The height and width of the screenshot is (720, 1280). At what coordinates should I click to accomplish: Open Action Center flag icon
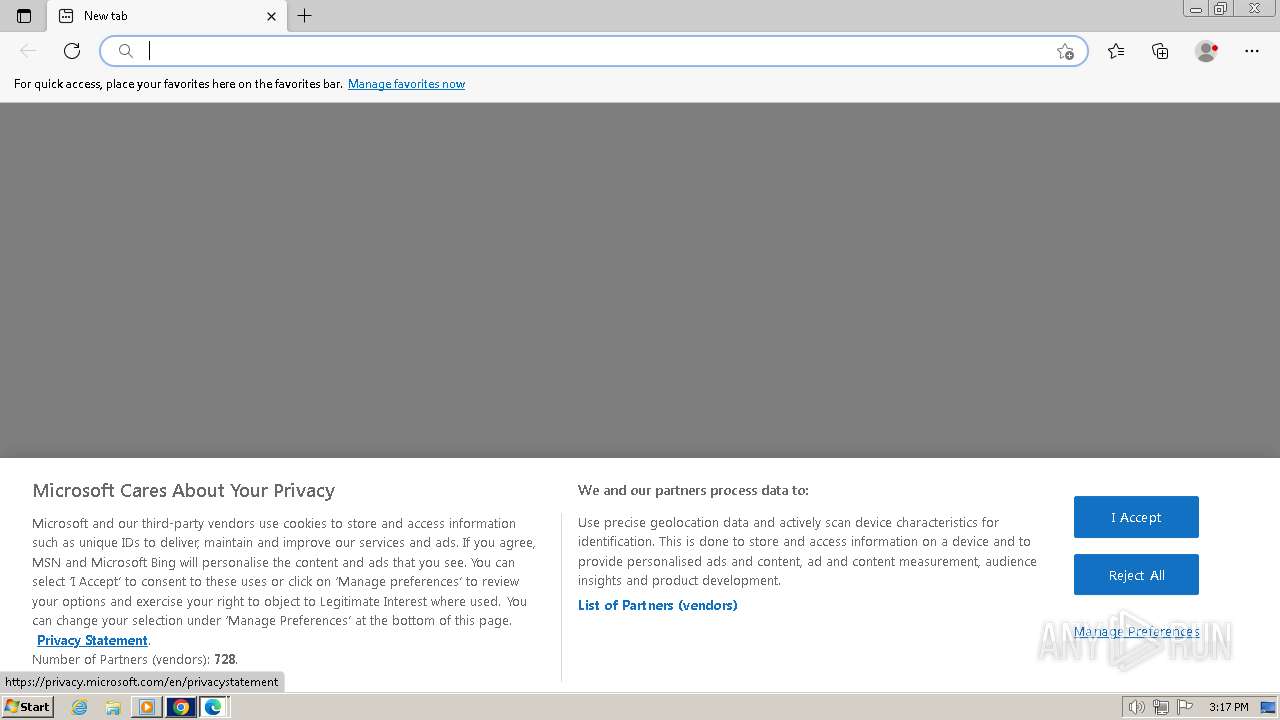point(1185,707)
